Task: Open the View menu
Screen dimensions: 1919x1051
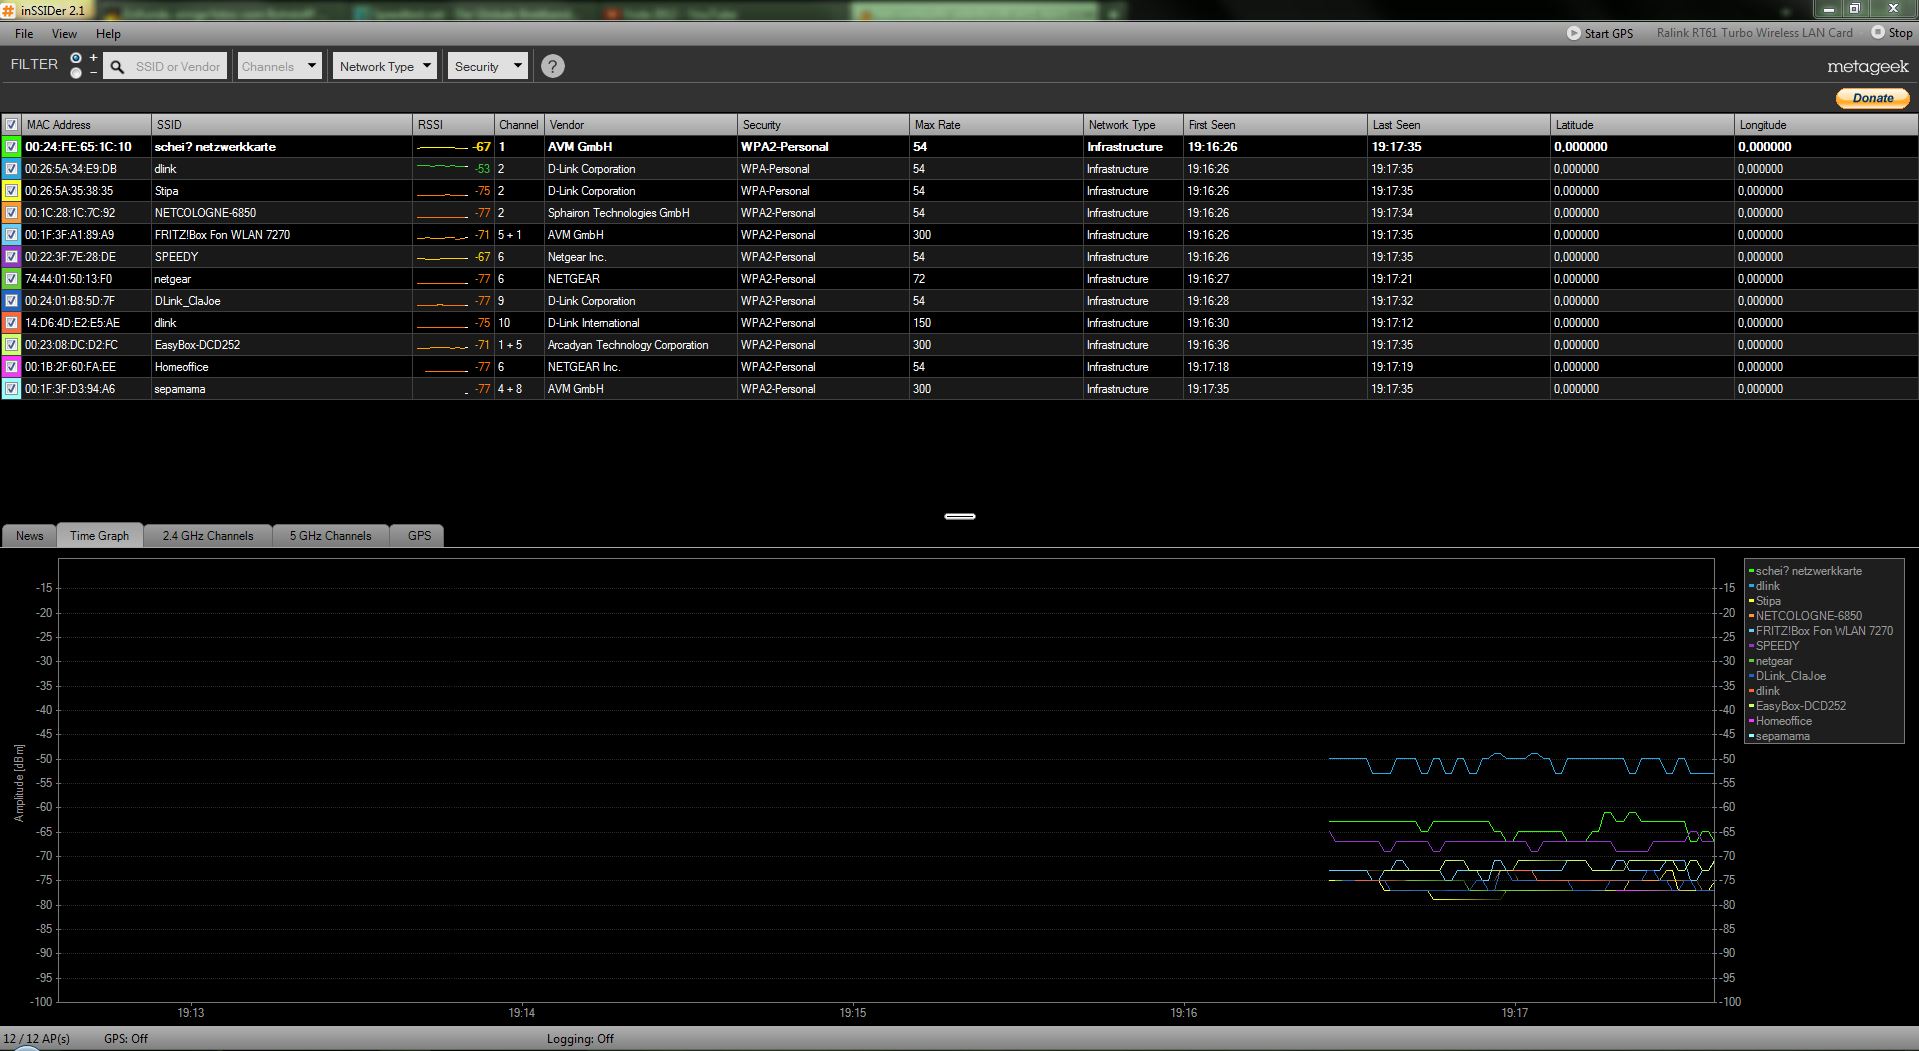Action: point(64,34)
